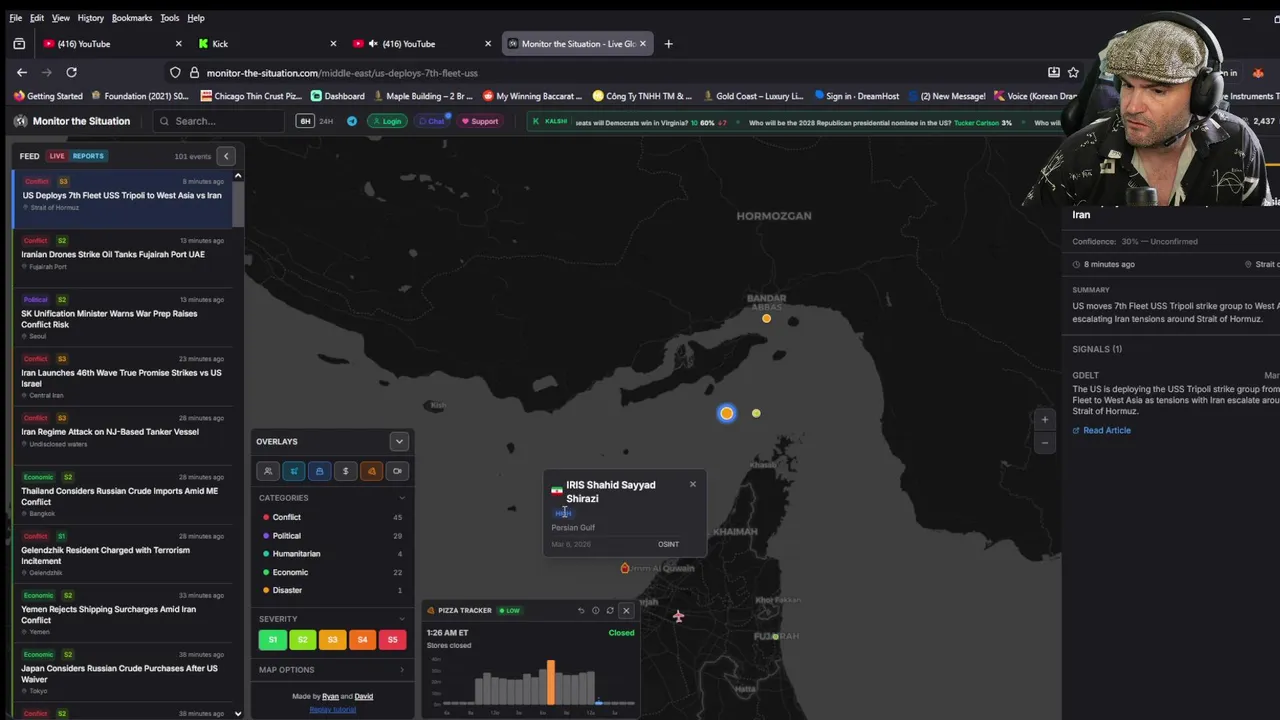This screenshot has width=1280, height=720.
Task: Click the Replay tutorial link
Action: point(332,709)
